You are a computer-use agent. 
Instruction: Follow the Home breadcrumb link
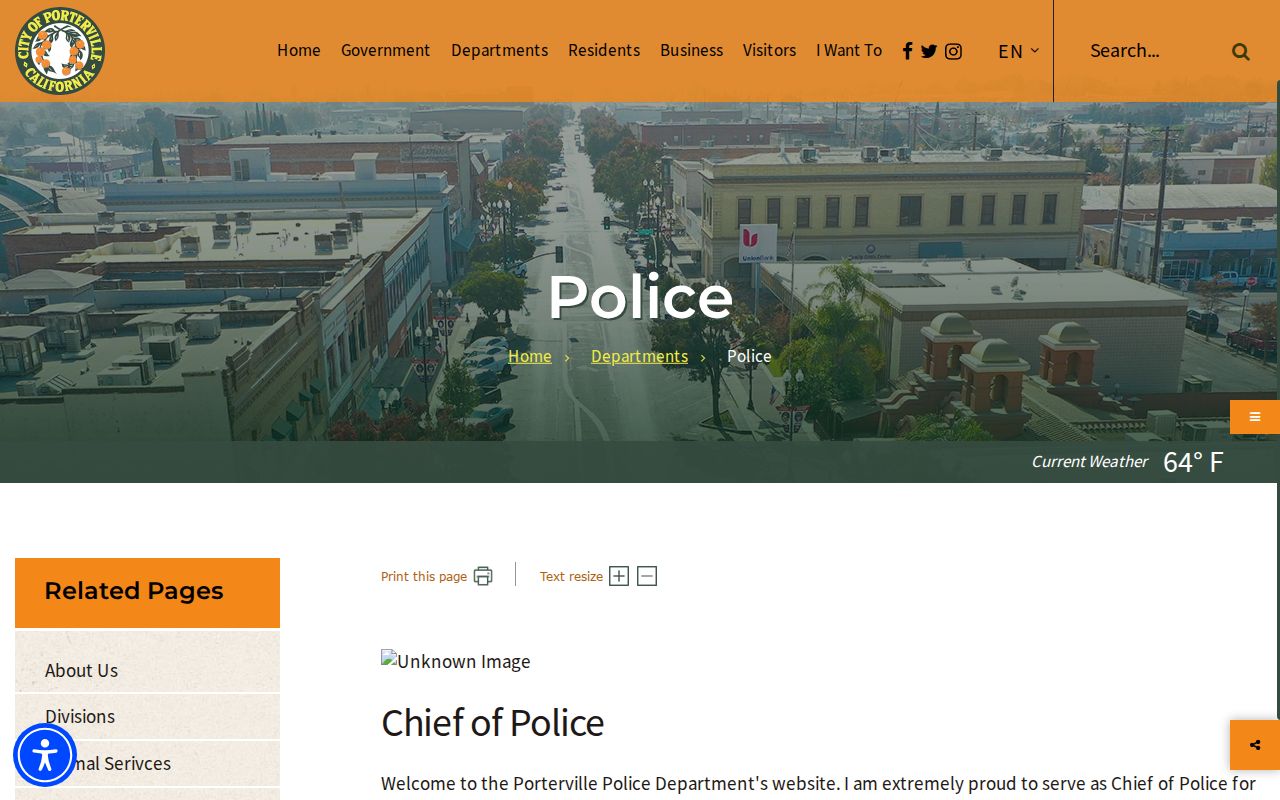(x=530, y=356)
